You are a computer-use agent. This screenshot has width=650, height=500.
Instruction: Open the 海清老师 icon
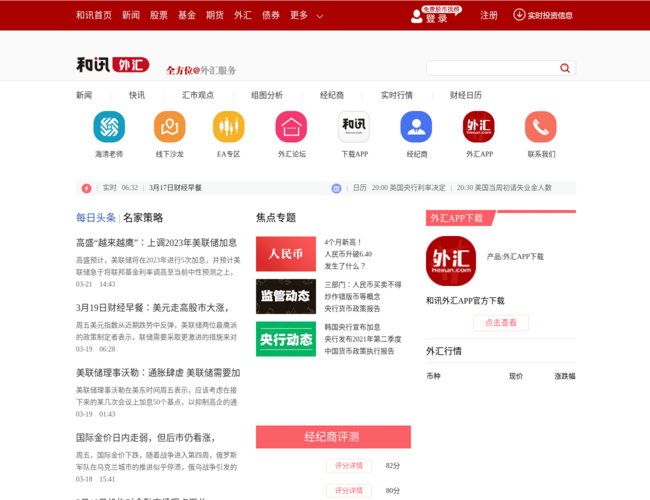pyautogui.click(x=109, y=126)
